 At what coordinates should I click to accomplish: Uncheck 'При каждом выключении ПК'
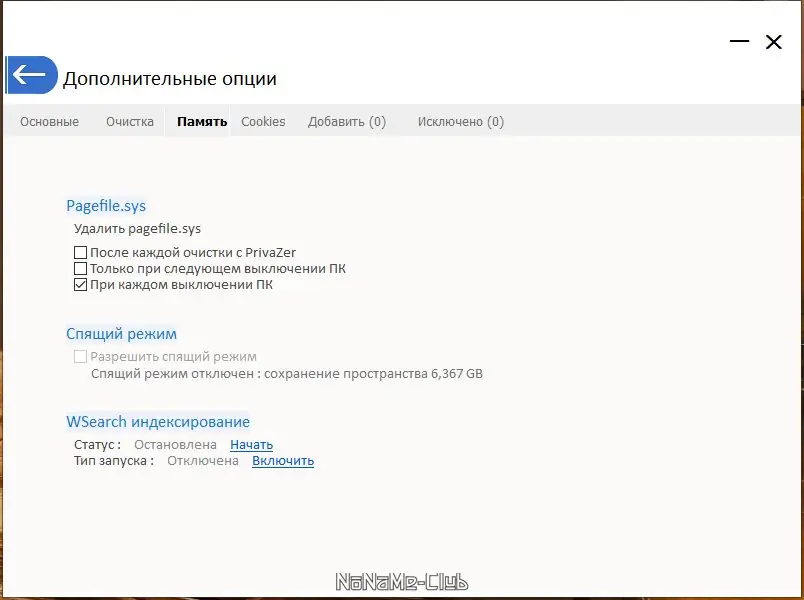click(80, 284)
